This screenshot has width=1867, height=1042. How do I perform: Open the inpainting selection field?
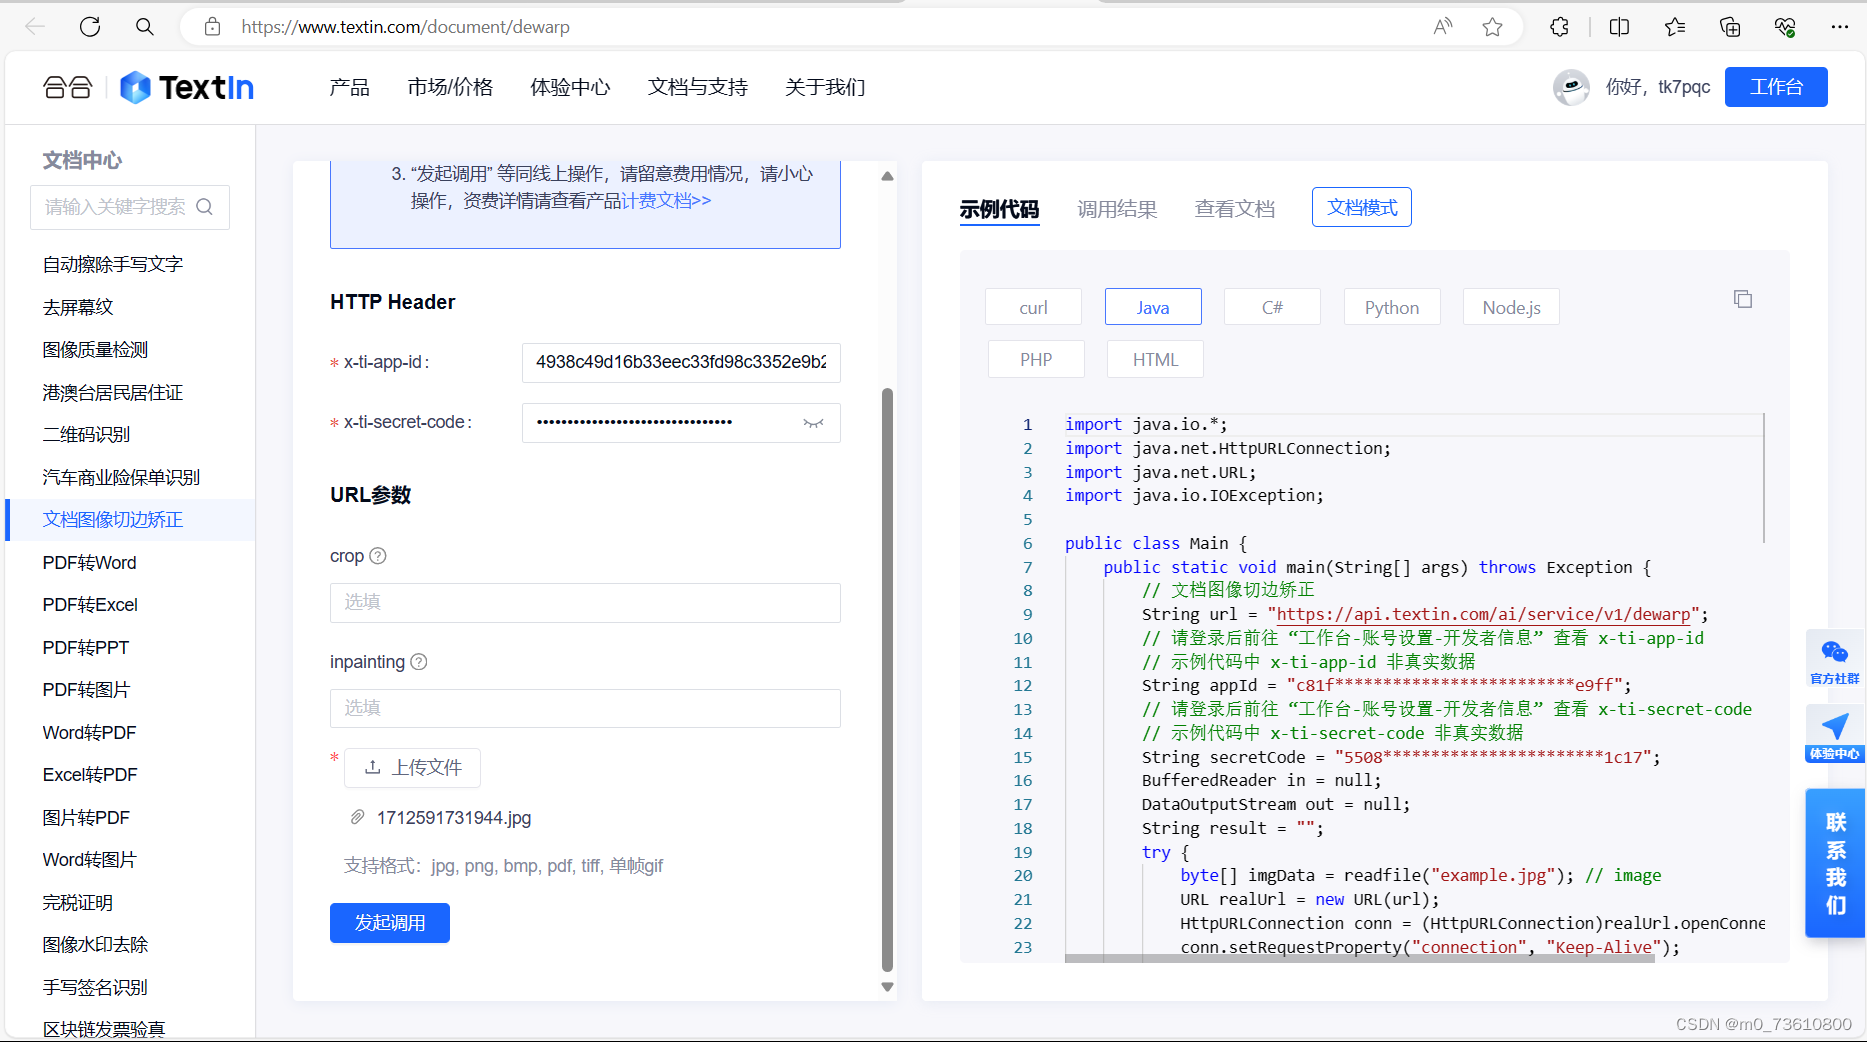(585, 708)
